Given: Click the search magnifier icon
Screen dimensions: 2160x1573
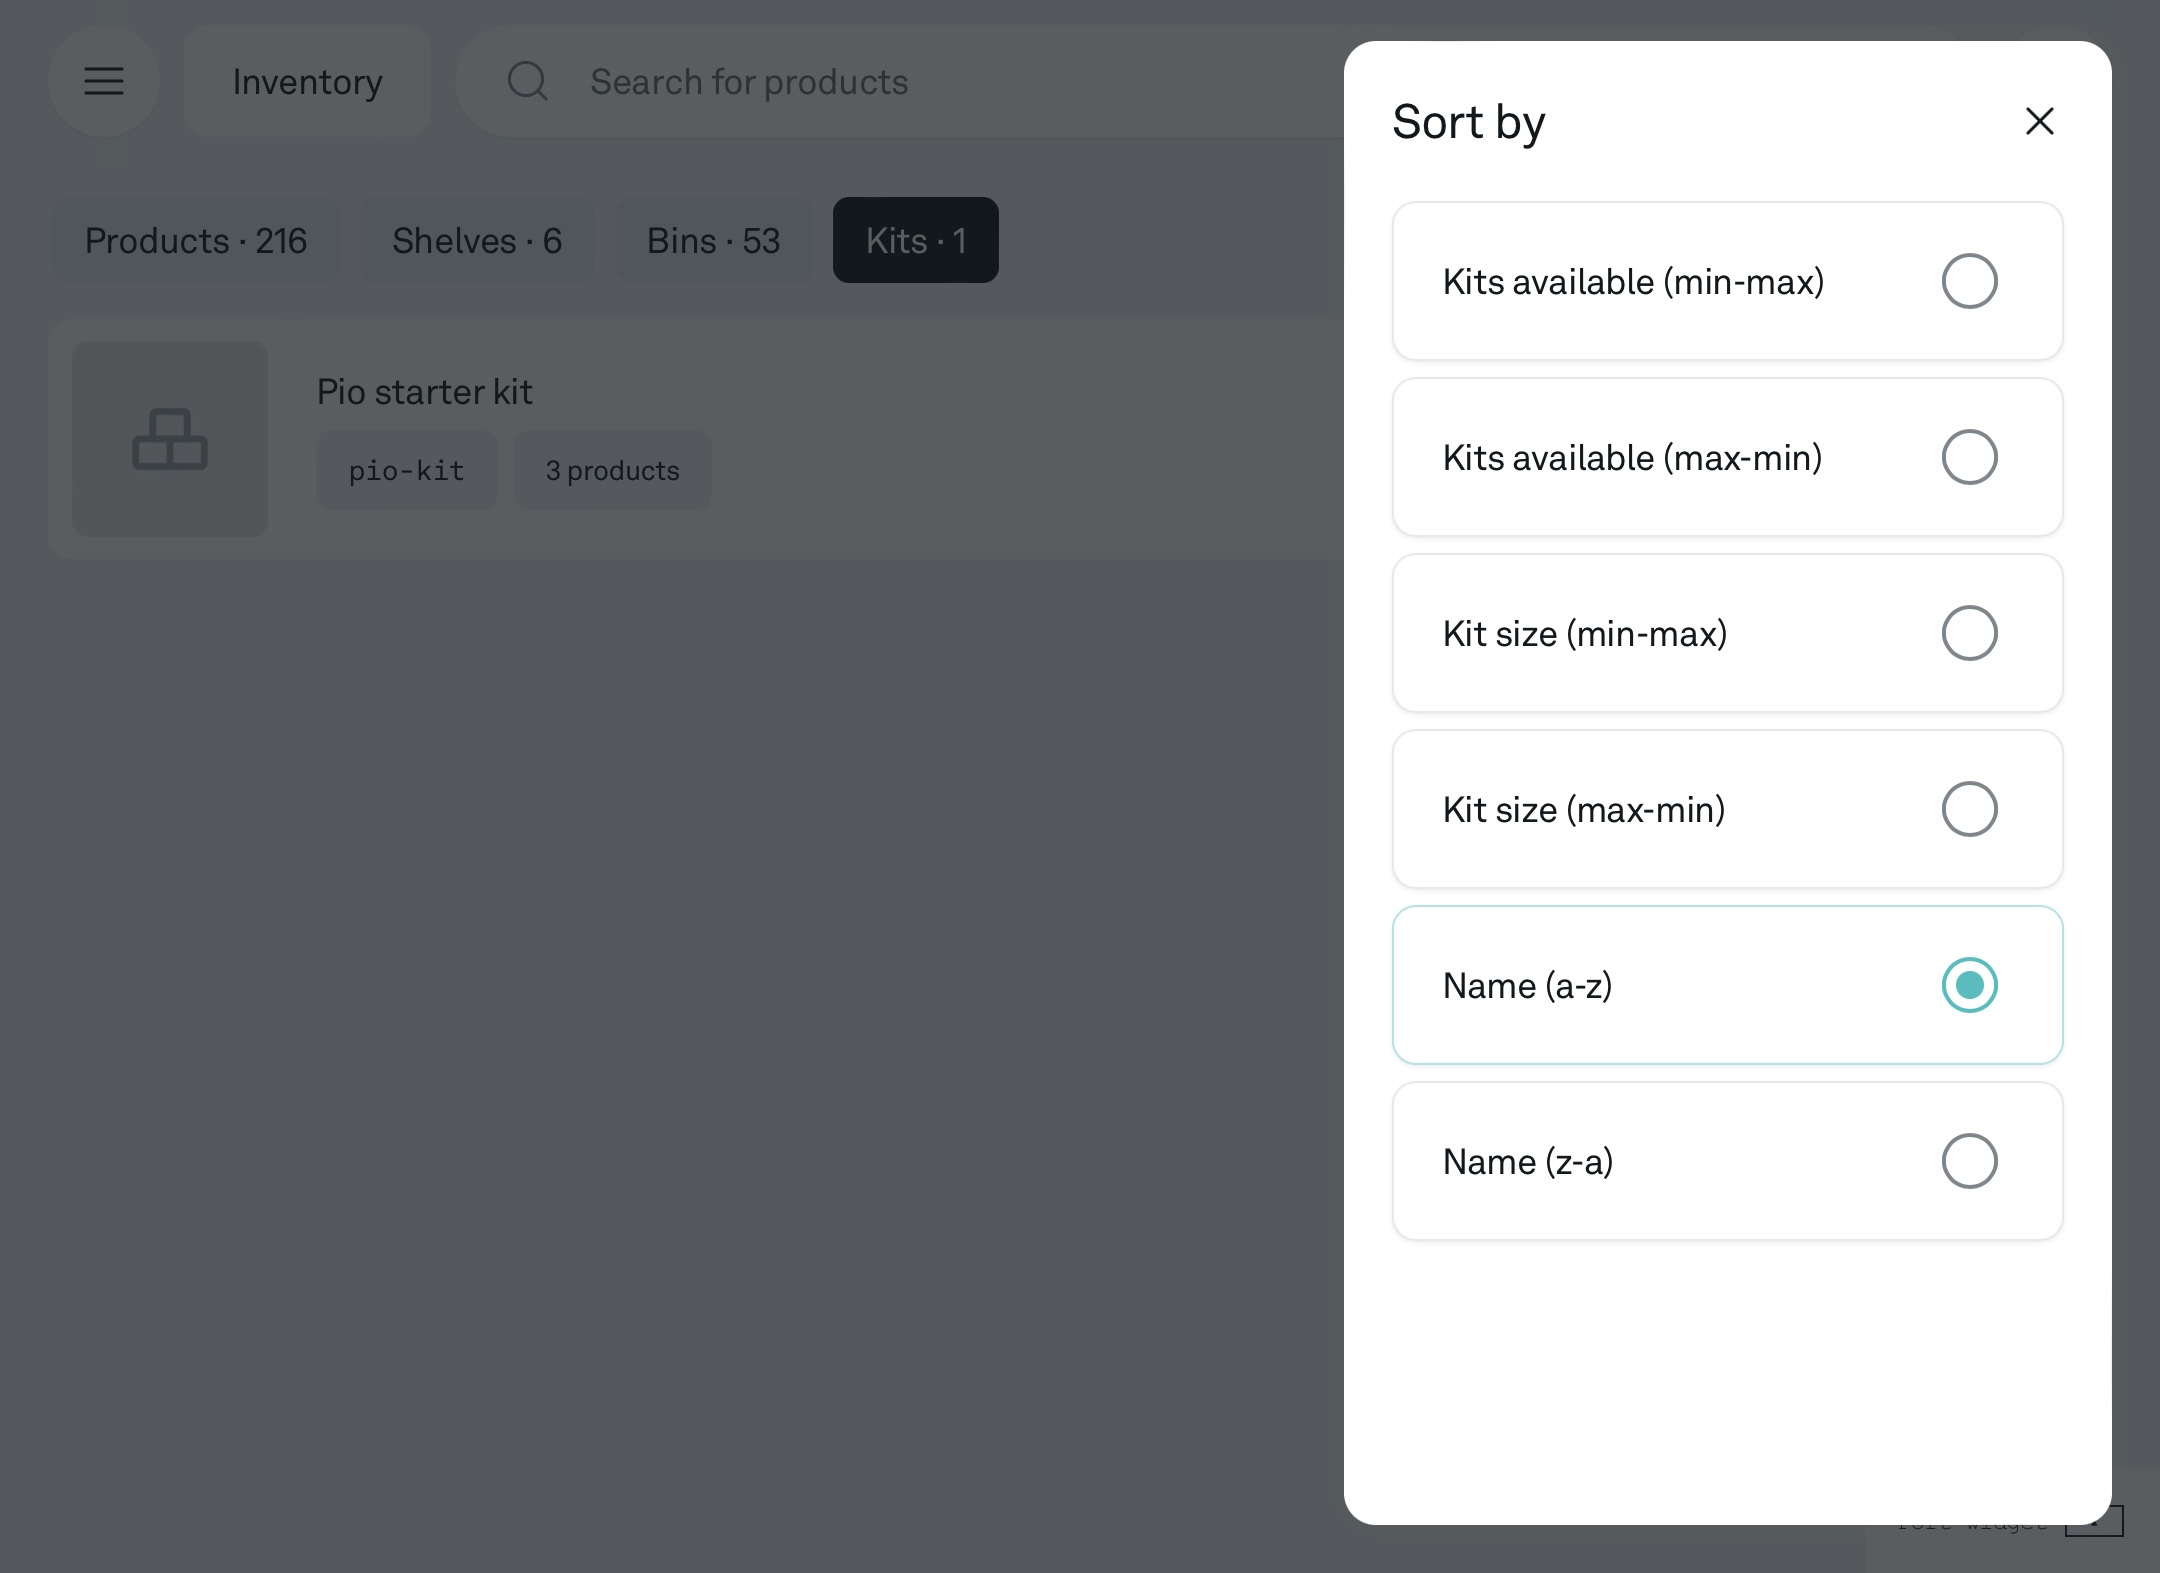Looking at the screenshot, I should (x=527, y=81).
